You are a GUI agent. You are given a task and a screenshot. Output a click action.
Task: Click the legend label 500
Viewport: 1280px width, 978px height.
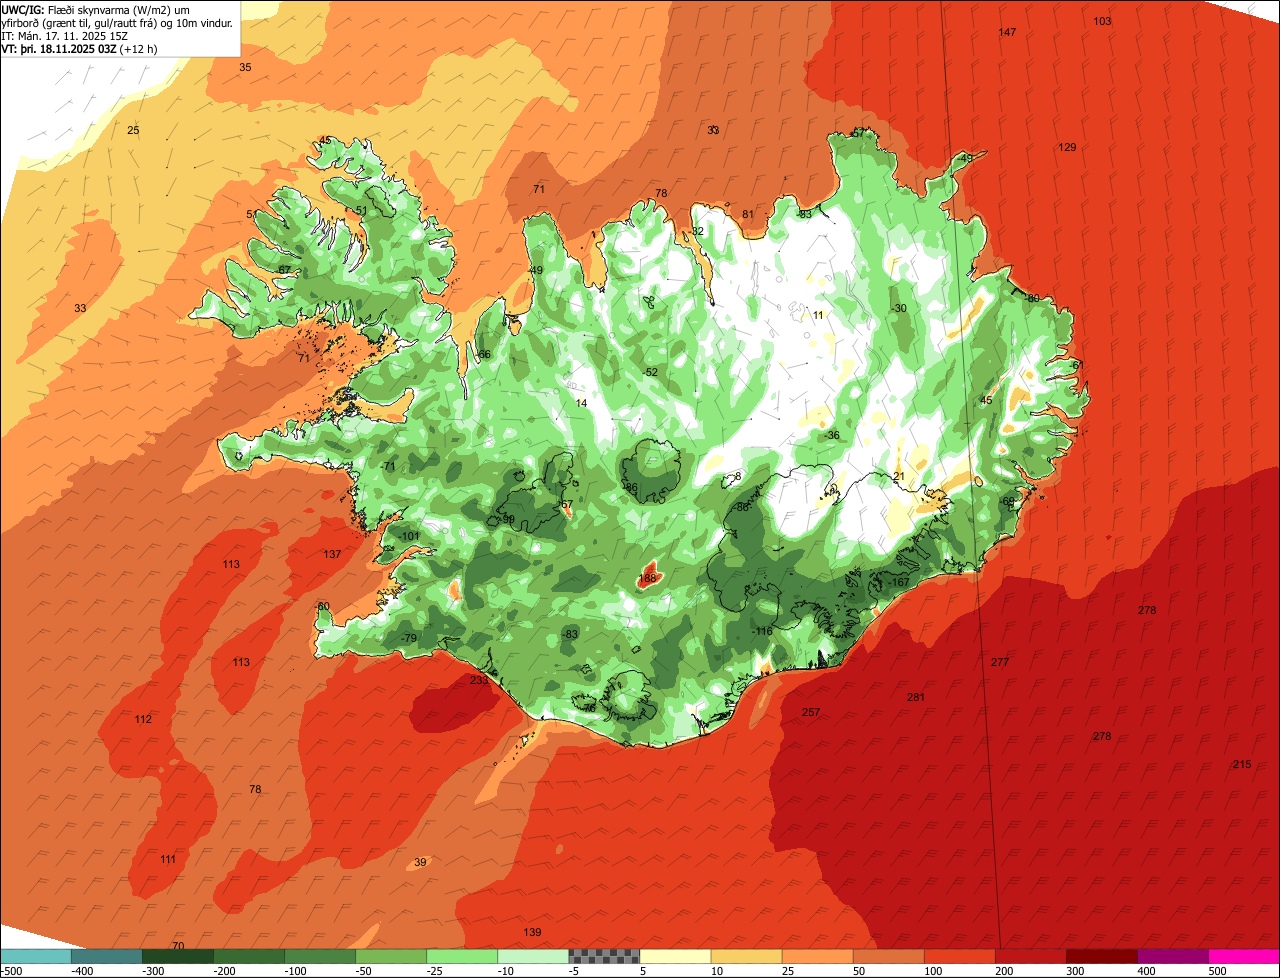pyautogui.click(x=1216, y=971)
